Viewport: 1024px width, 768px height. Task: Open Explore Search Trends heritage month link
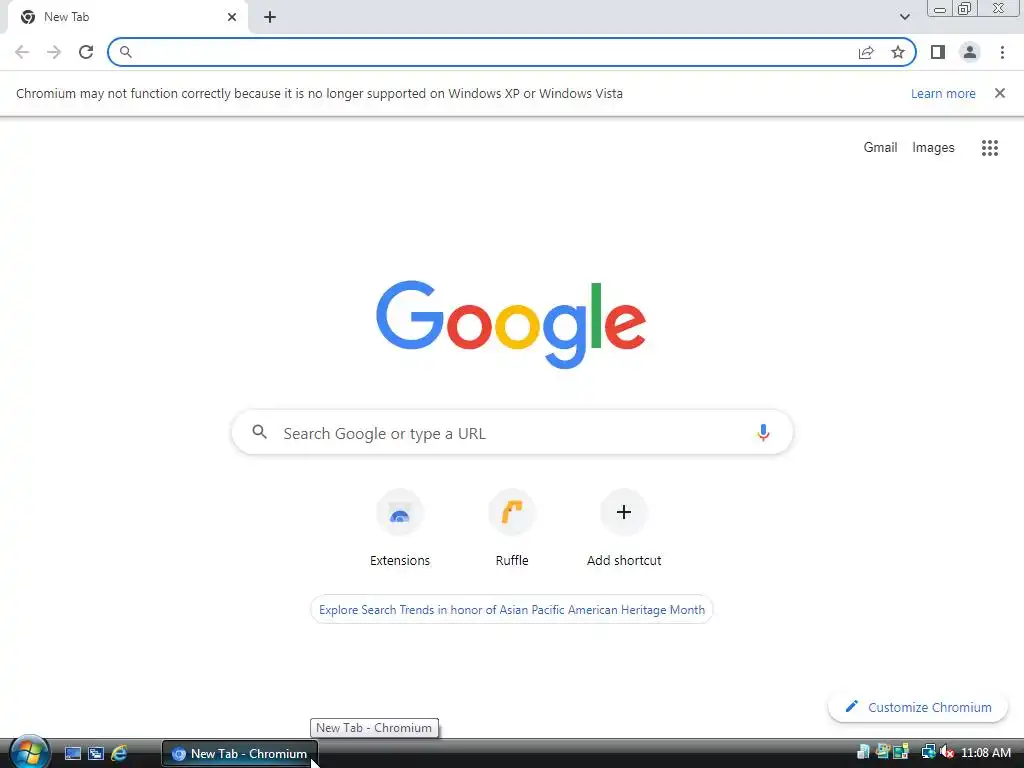point(512,609)
